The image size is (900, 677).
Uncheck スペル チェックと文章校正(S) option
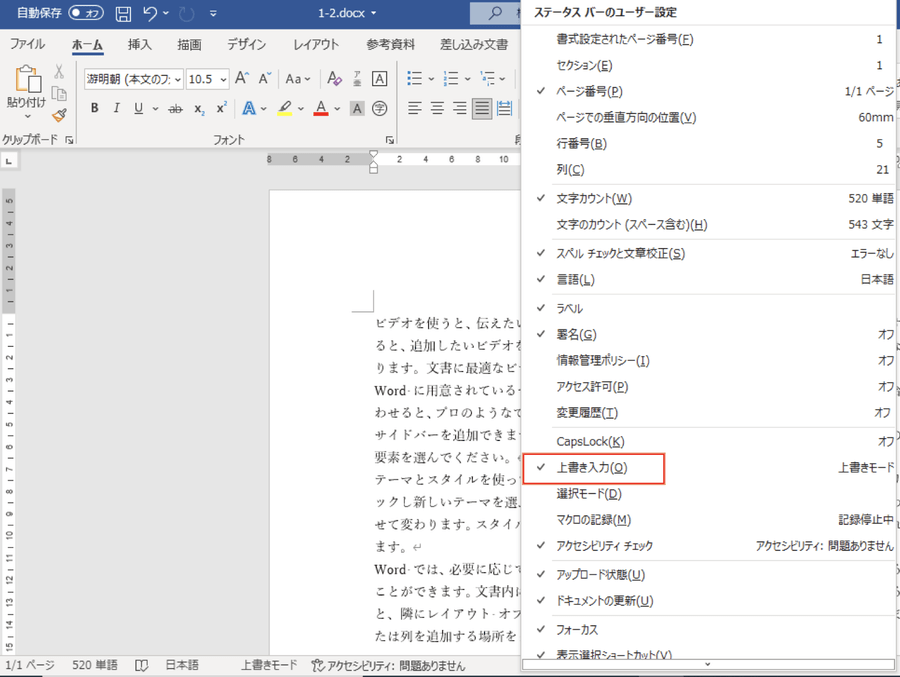point(709,253)
